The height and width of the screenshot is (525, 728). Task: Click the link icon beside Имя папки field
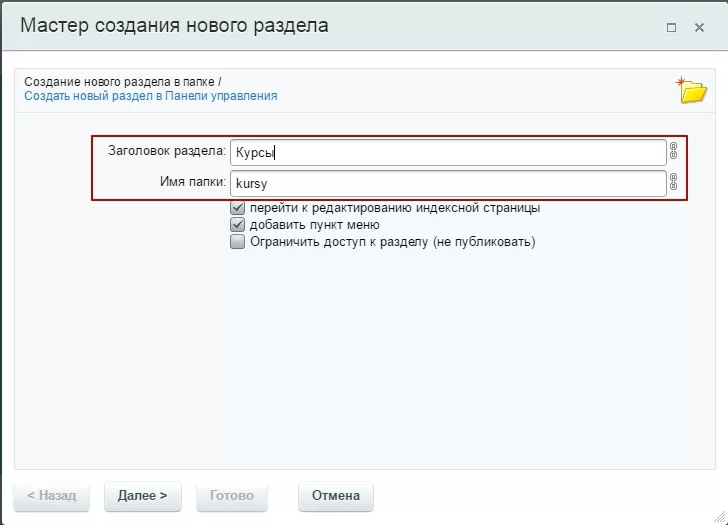(x=673, y=181)
